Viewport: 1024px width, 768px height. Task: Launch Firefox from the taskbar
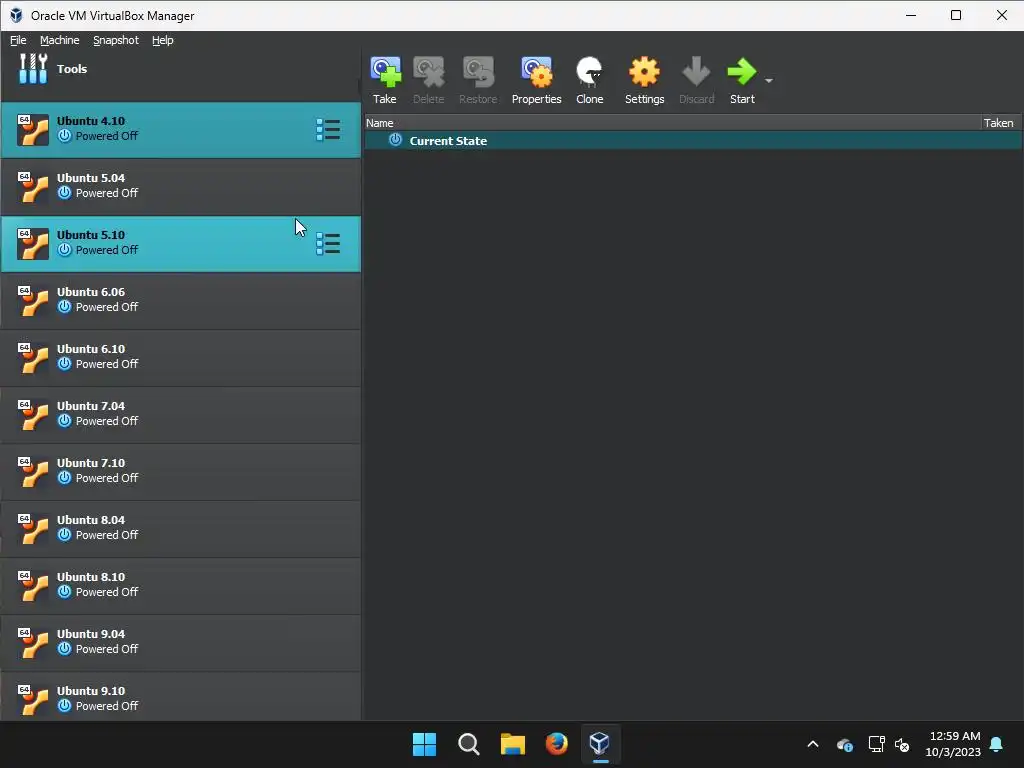(x=556, y=744)
